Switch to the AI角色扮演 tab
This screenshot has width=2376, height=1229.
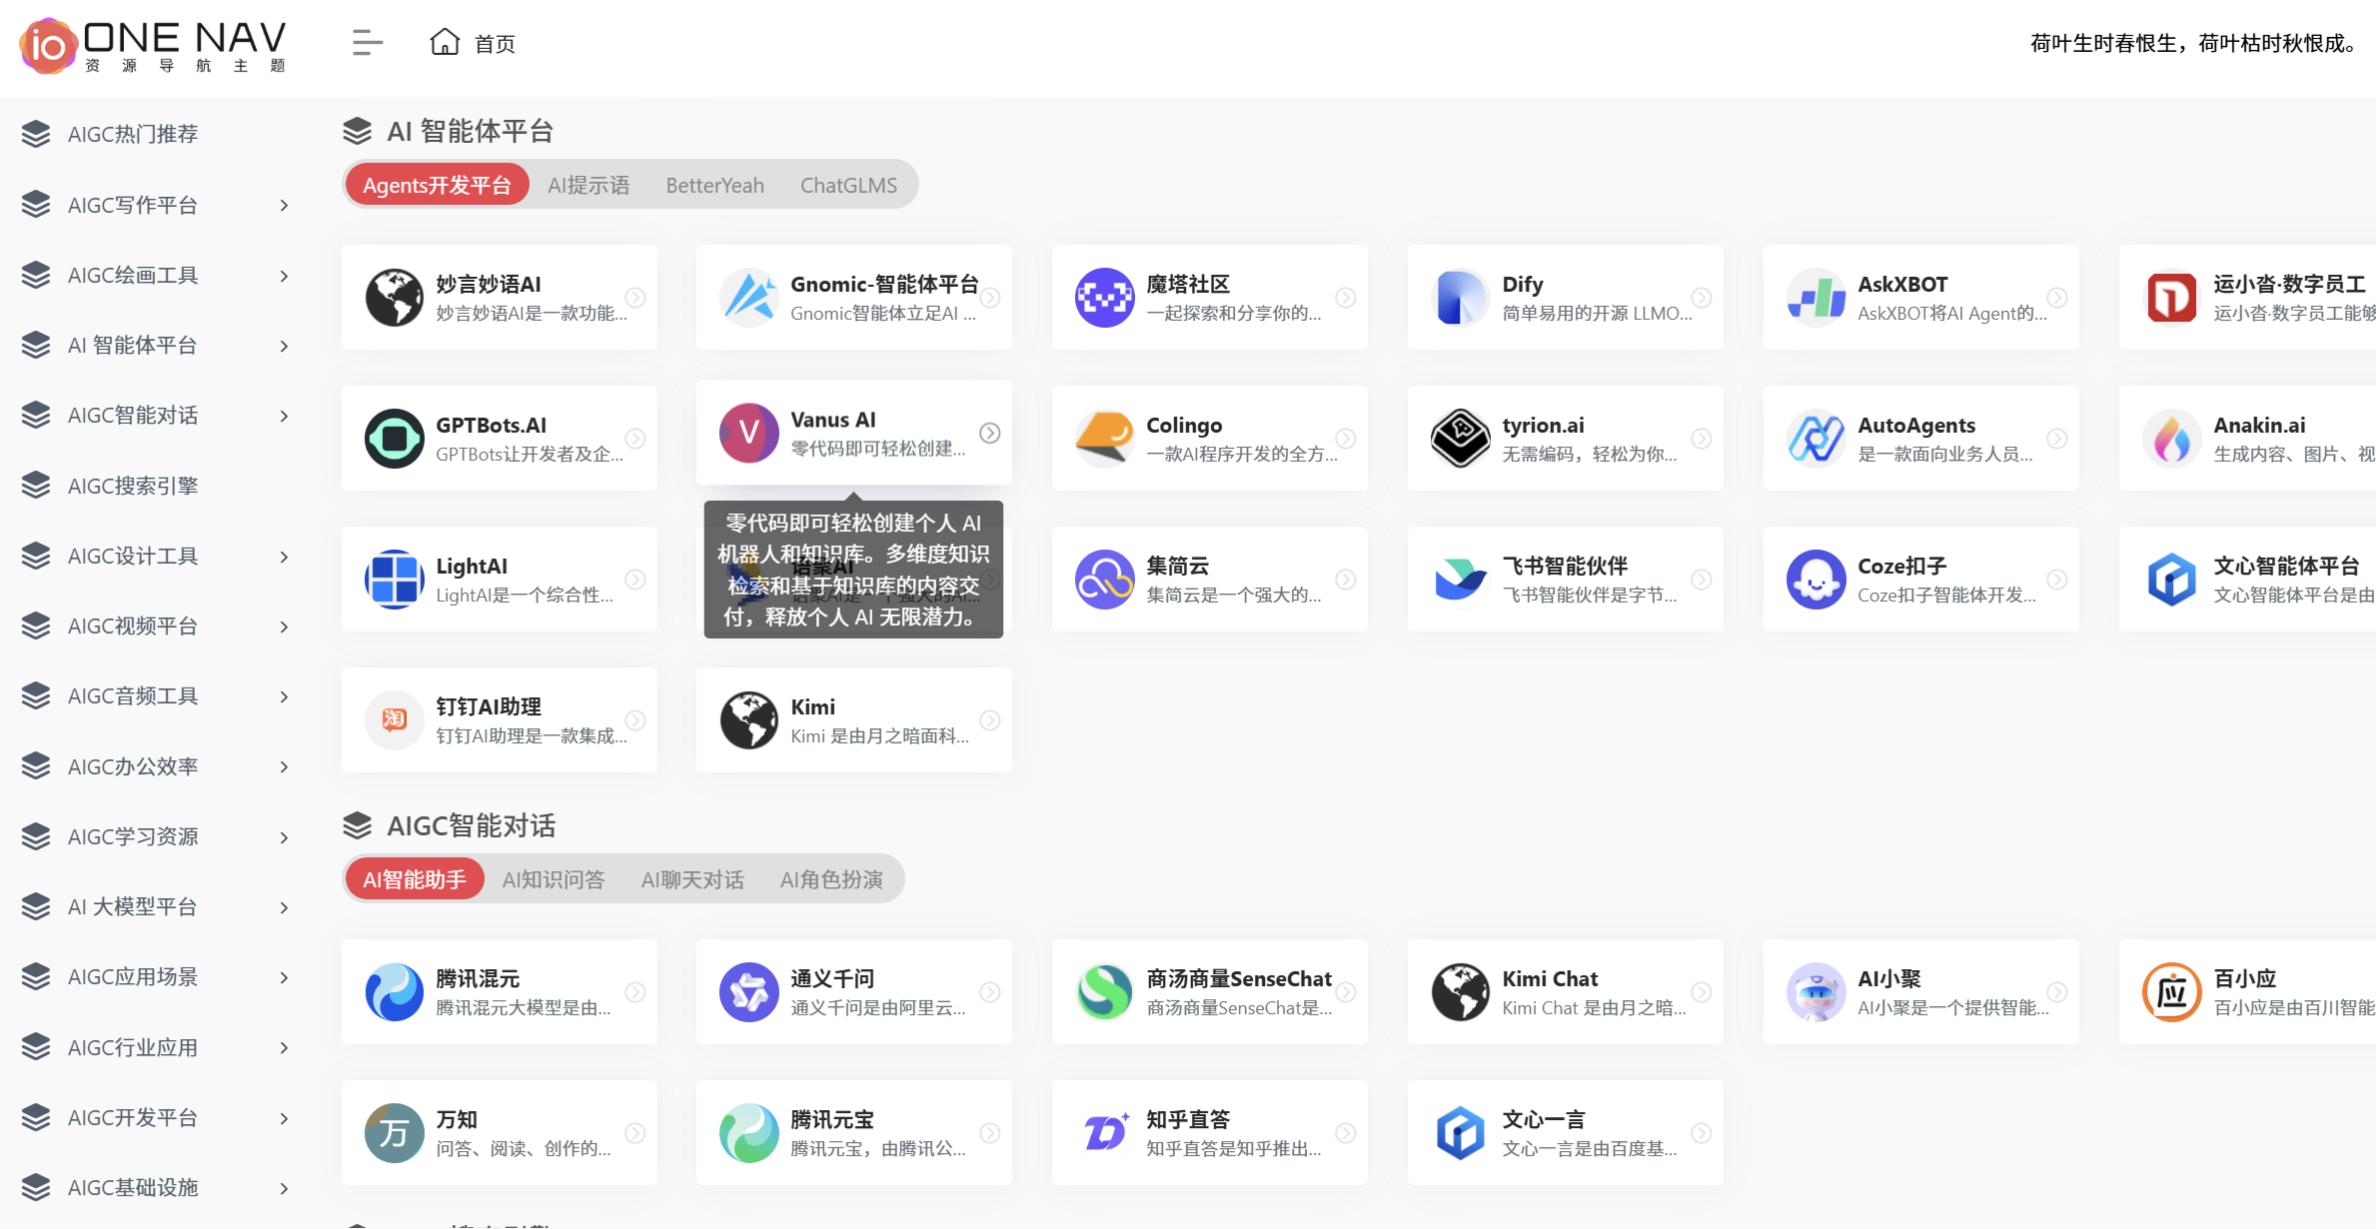coord(831,879)
